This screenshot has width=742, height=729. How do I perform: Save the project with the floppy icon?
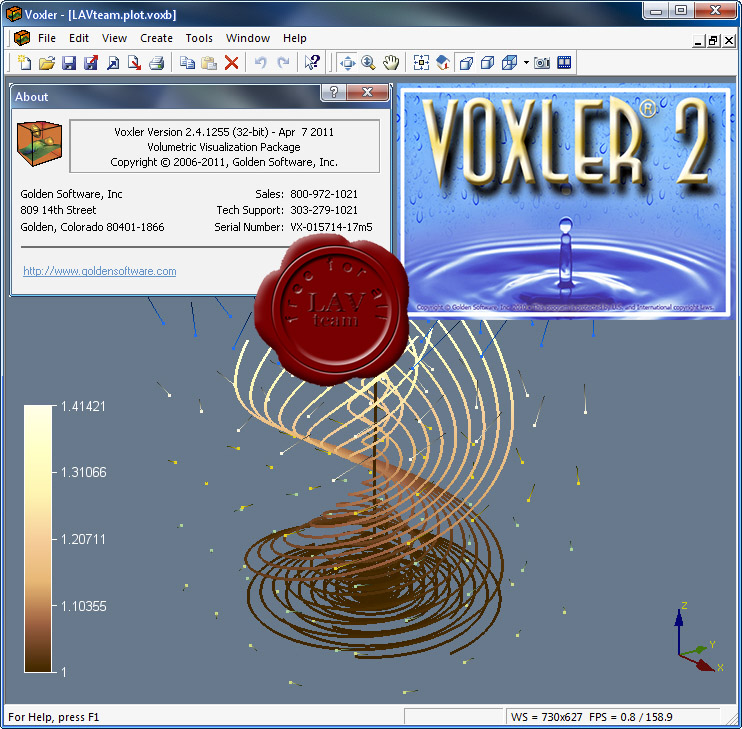pos(69,62)
